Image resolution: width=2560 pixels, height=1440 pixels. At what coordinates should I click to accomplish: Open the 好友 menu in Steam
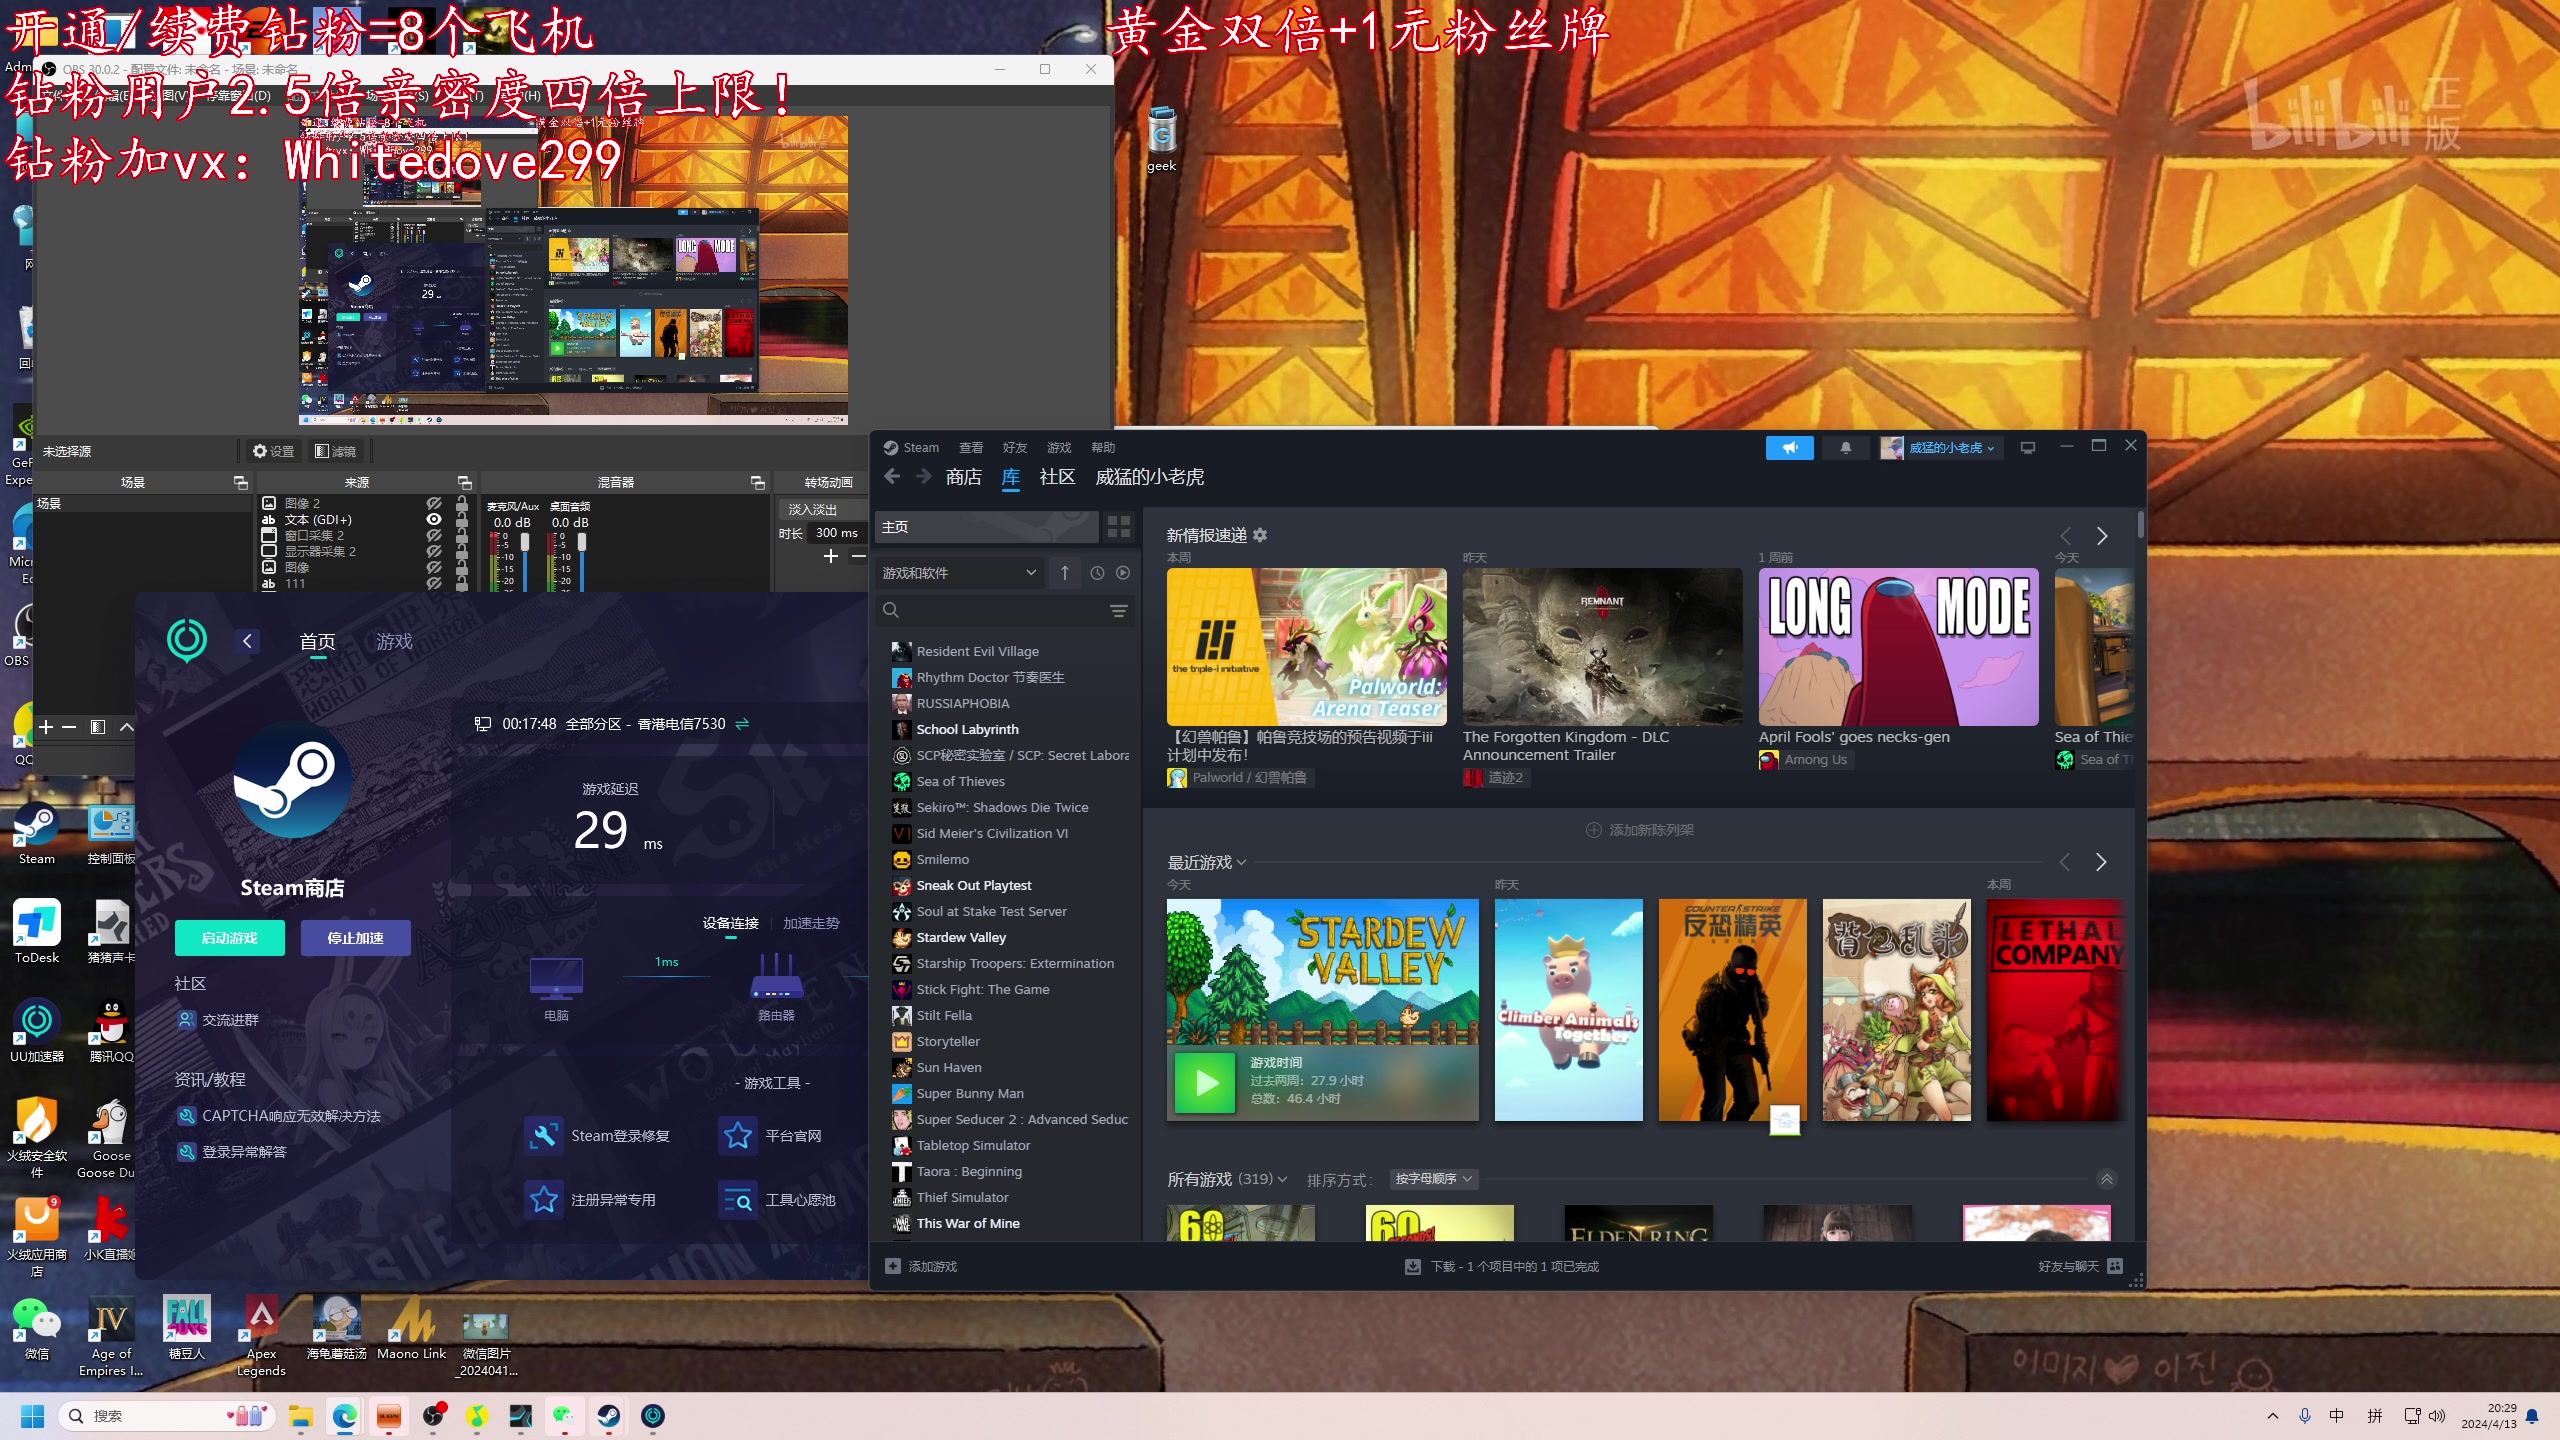click(x=1014, y=448)
